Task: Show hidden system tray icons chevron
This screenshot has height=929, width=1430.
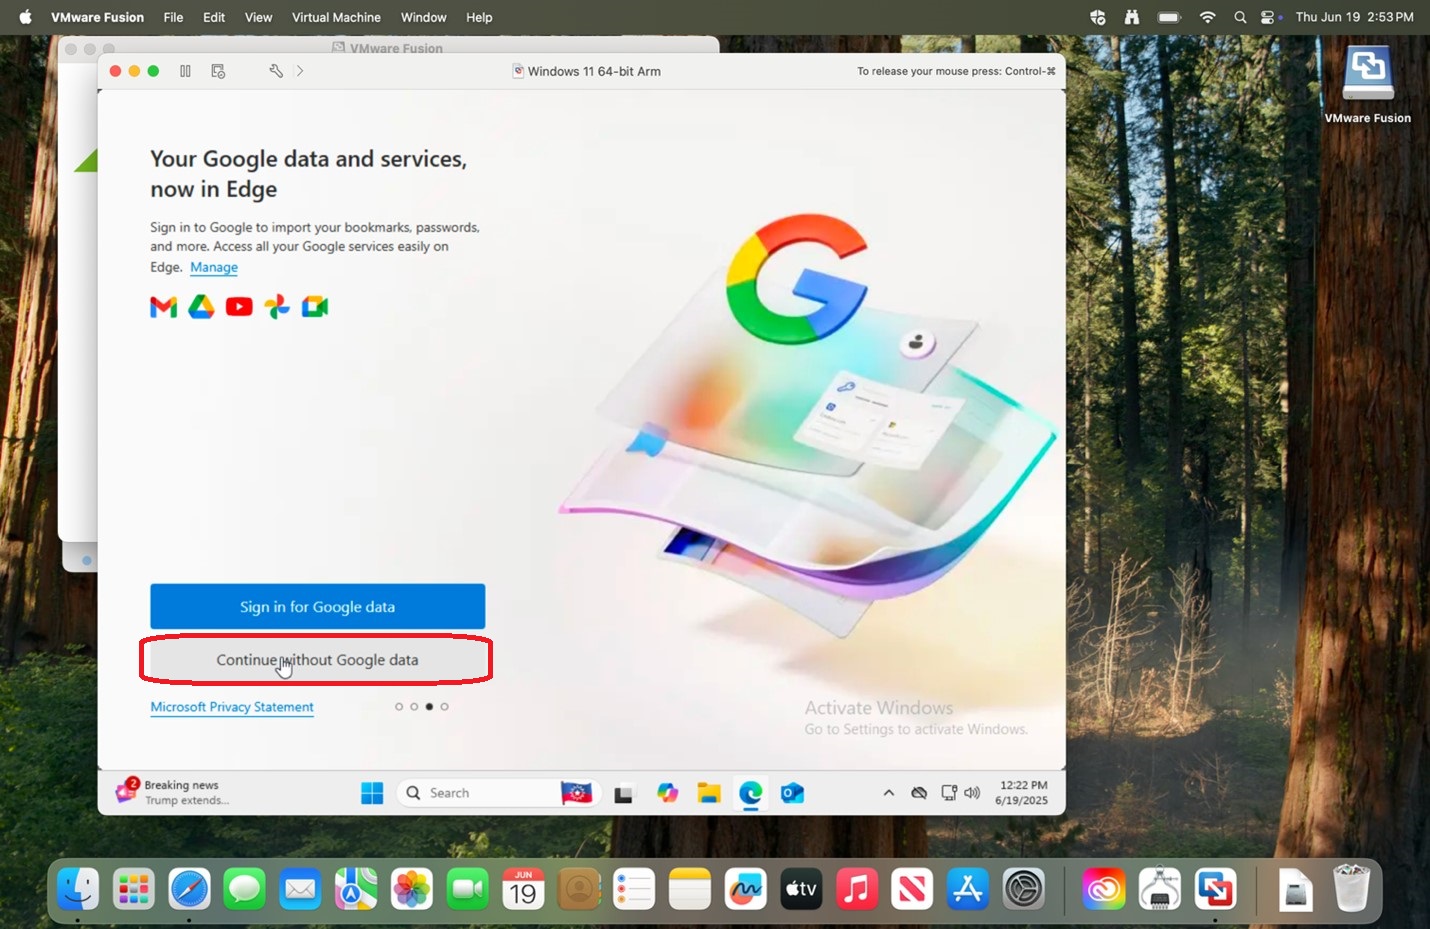Action: coord(888,793)
